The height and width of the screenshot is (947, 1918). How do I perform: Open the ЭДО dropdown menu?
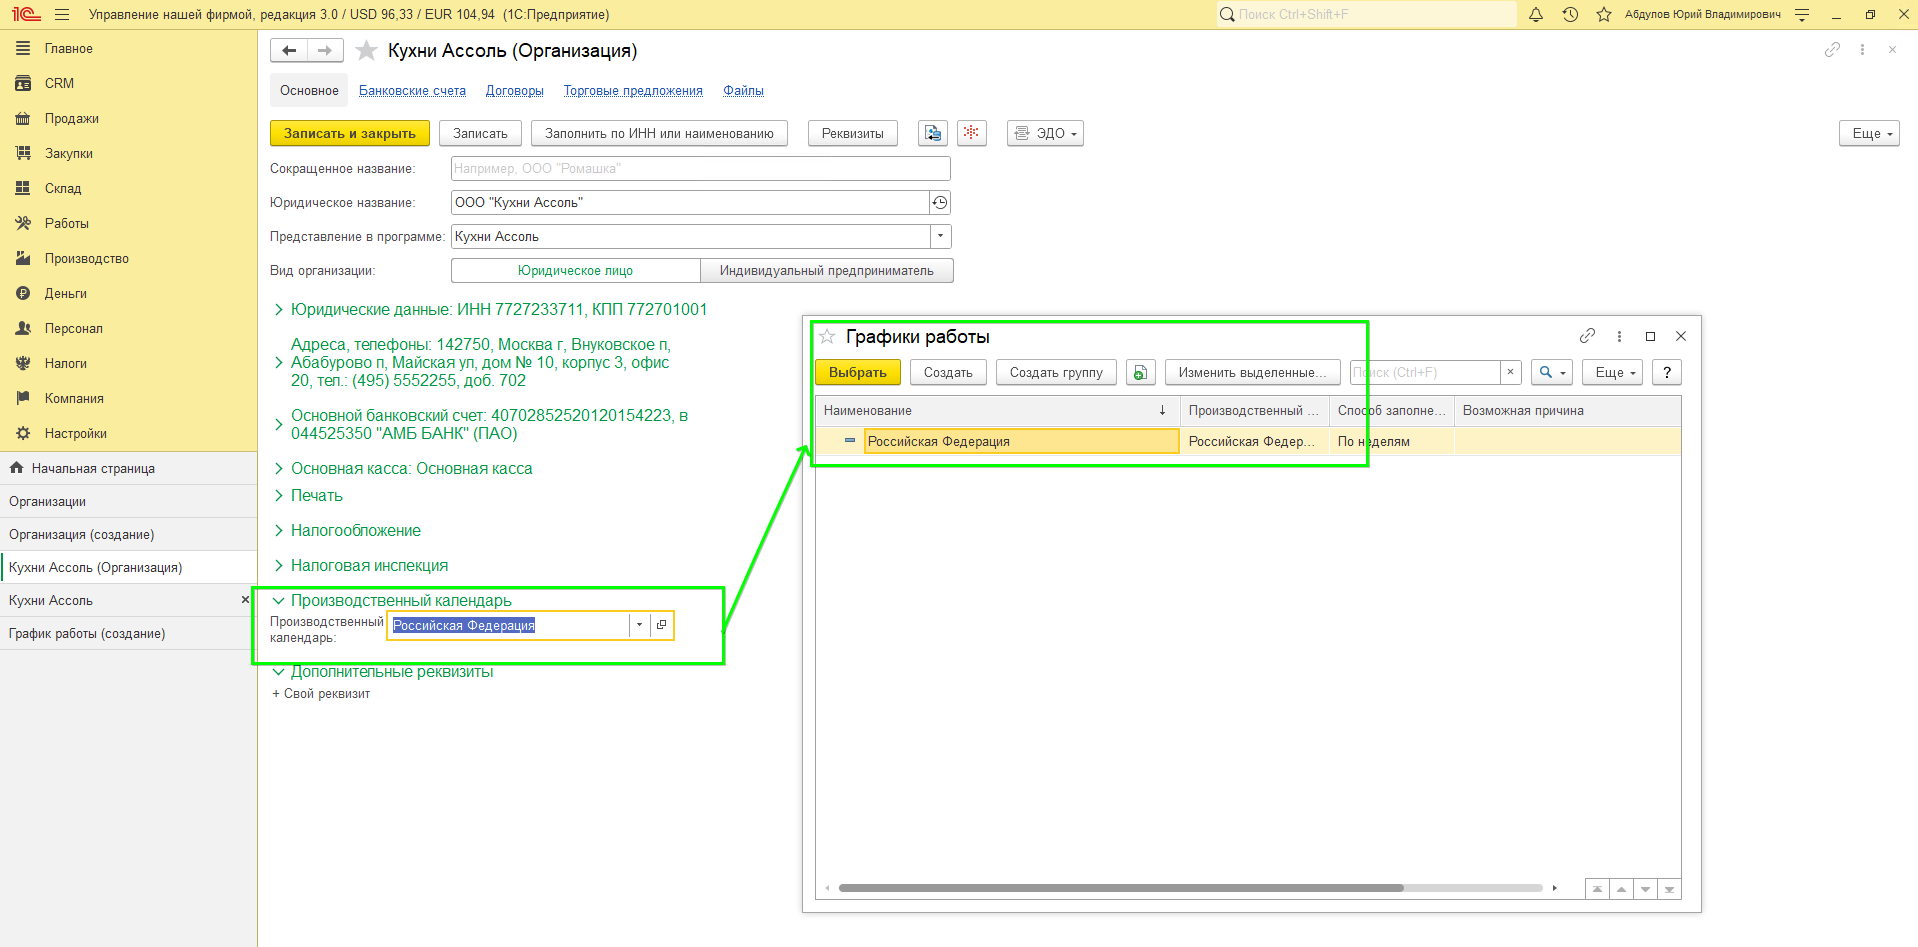(x=1045, y=133)
